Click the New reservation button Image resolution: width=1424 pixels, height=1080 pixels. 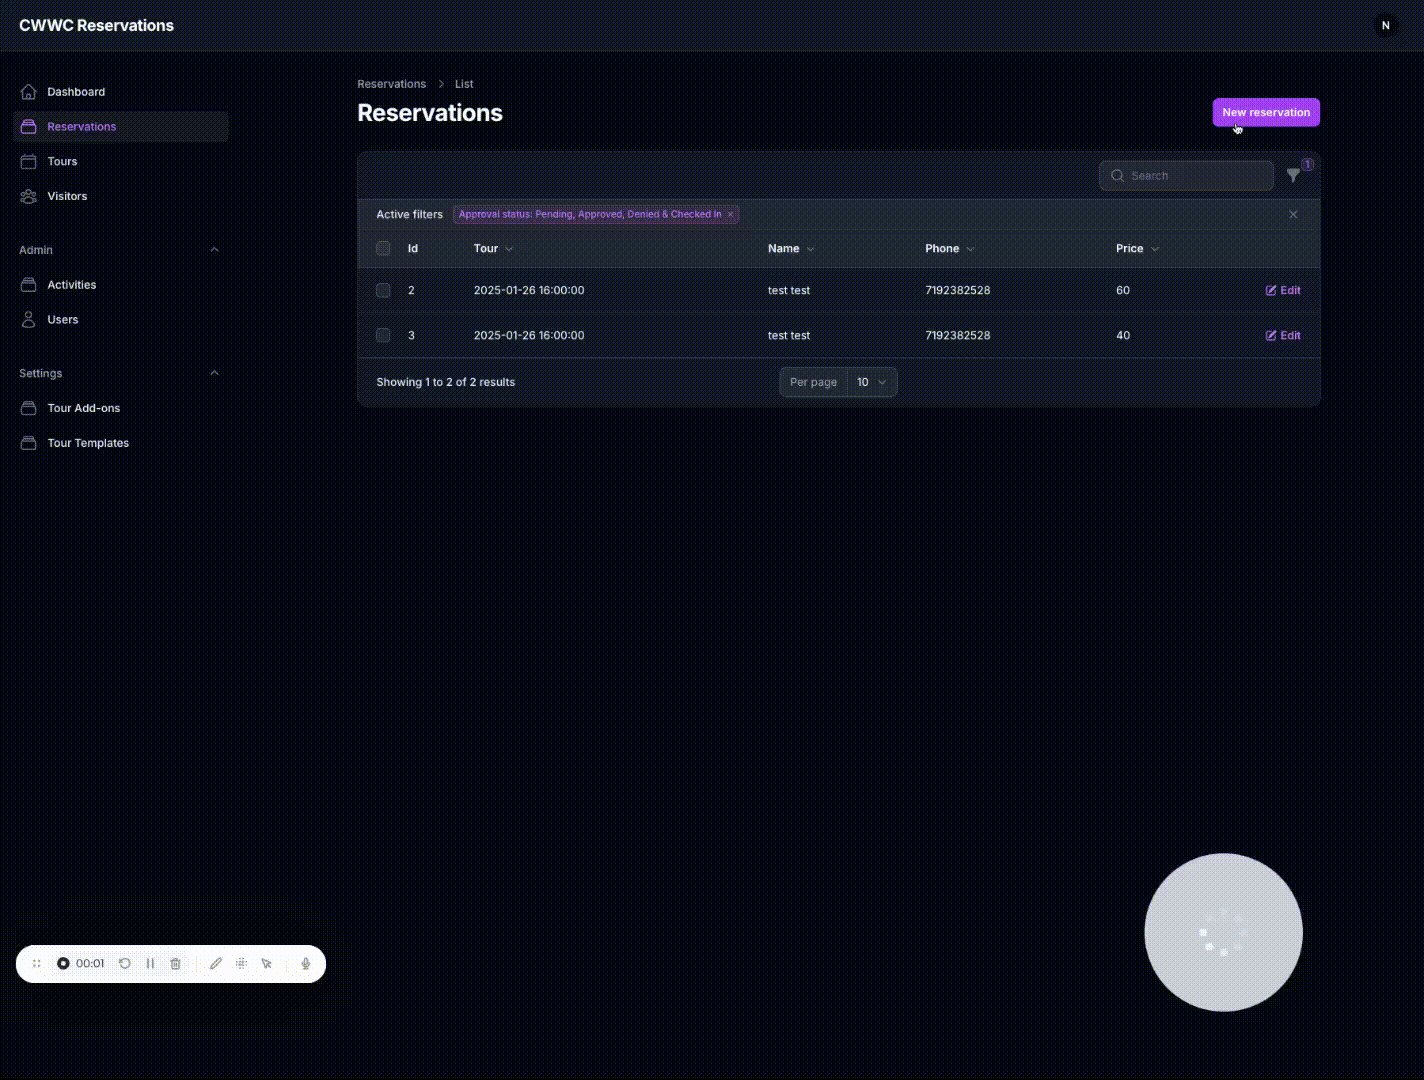coord(1266,112)
